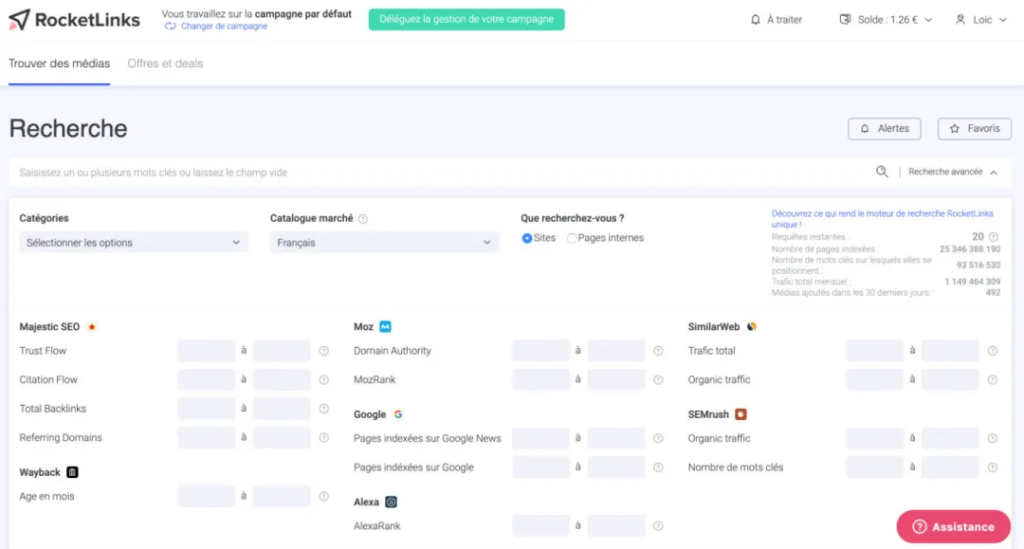
Task: Click help icon next to Catalogue marché
Action: tap(363, 219)
